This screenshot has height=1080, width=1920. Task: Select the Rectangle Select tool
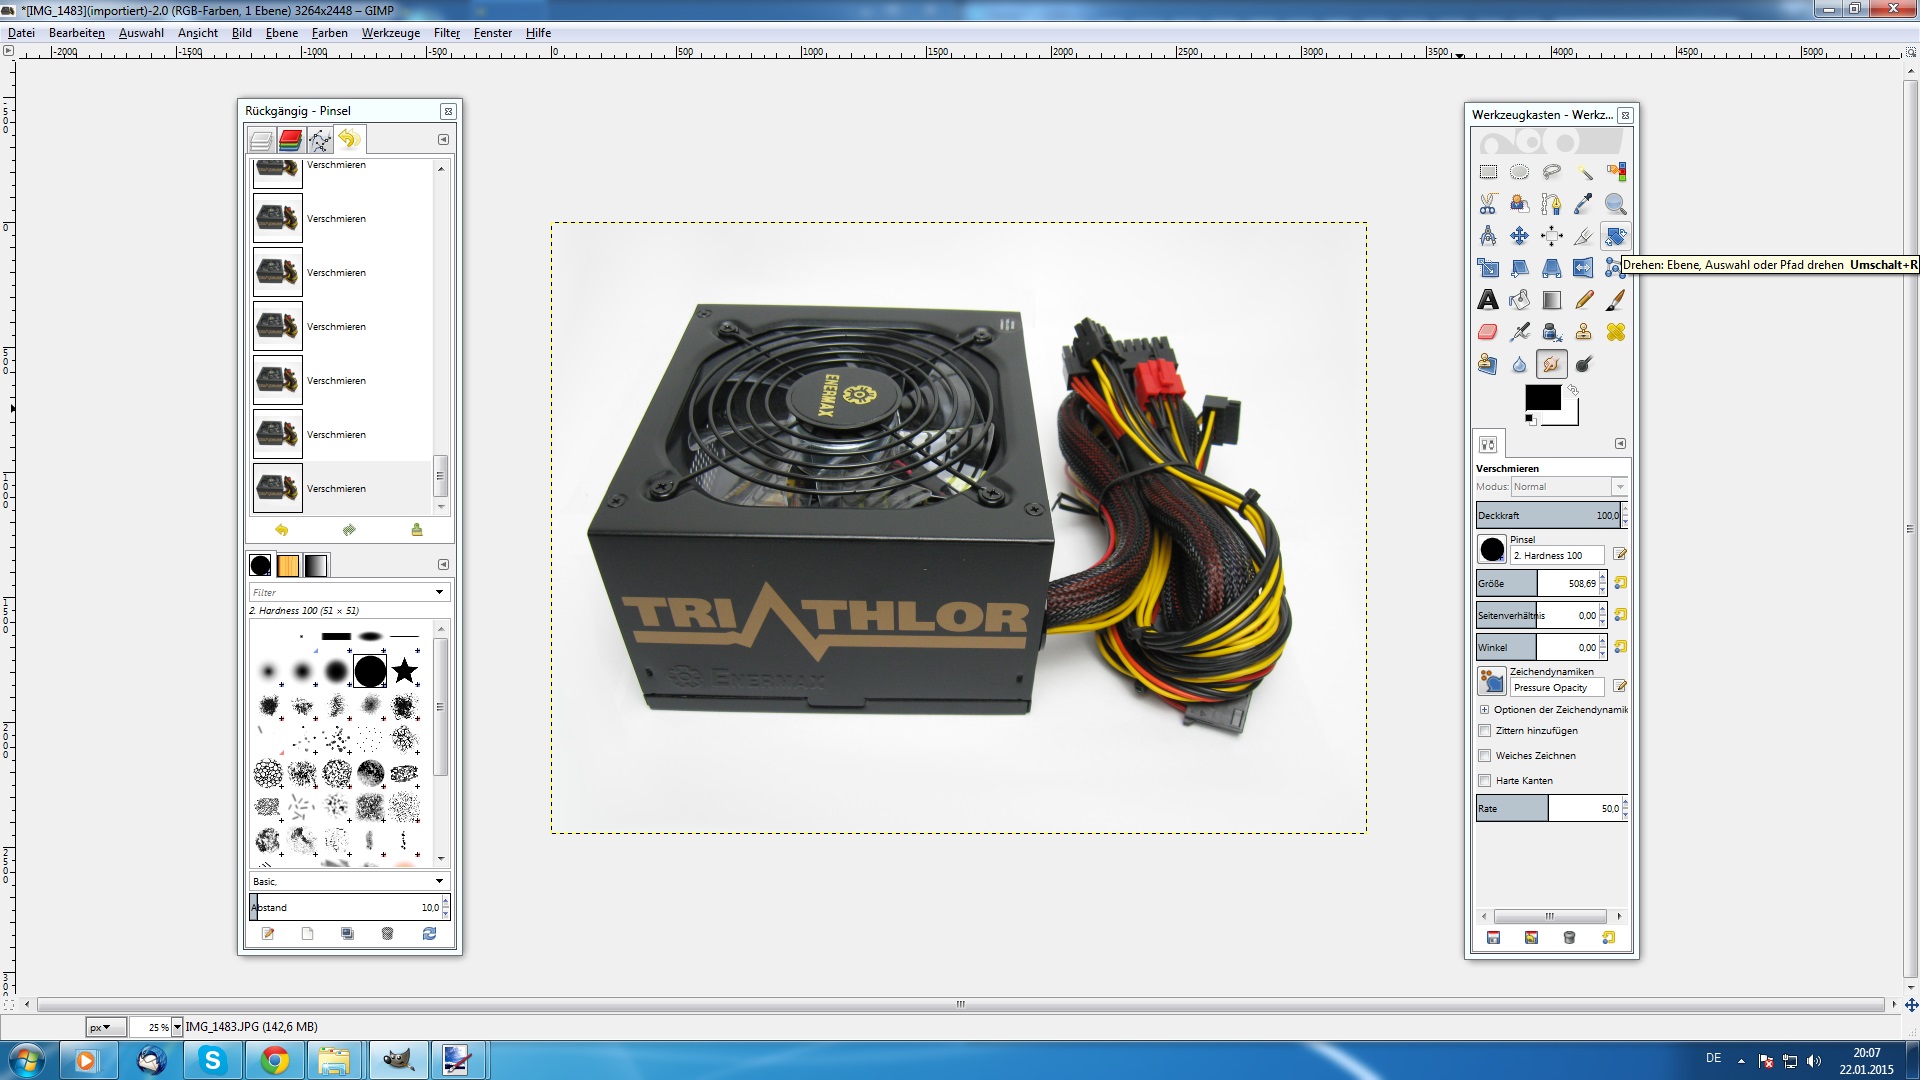1488,172
